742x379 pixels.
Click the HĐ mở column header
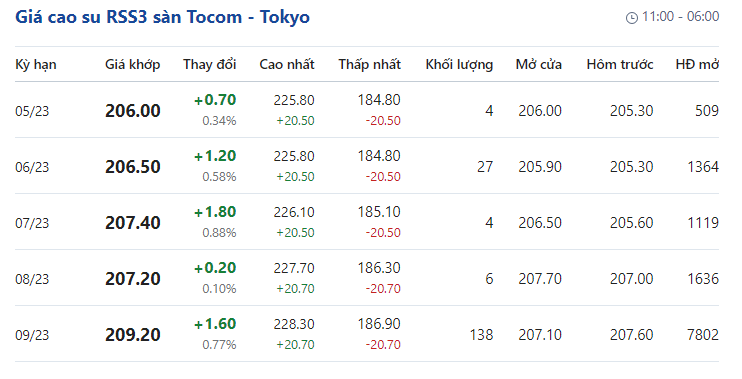(697, 64)
